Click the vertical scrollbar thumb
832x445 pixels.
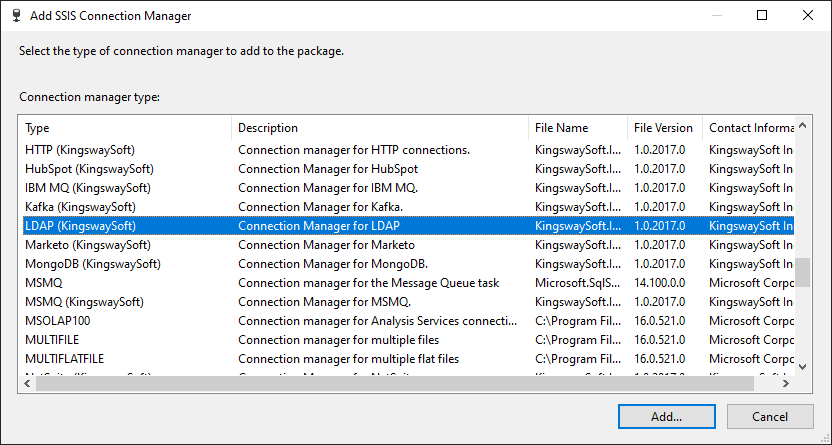[802, 272]
